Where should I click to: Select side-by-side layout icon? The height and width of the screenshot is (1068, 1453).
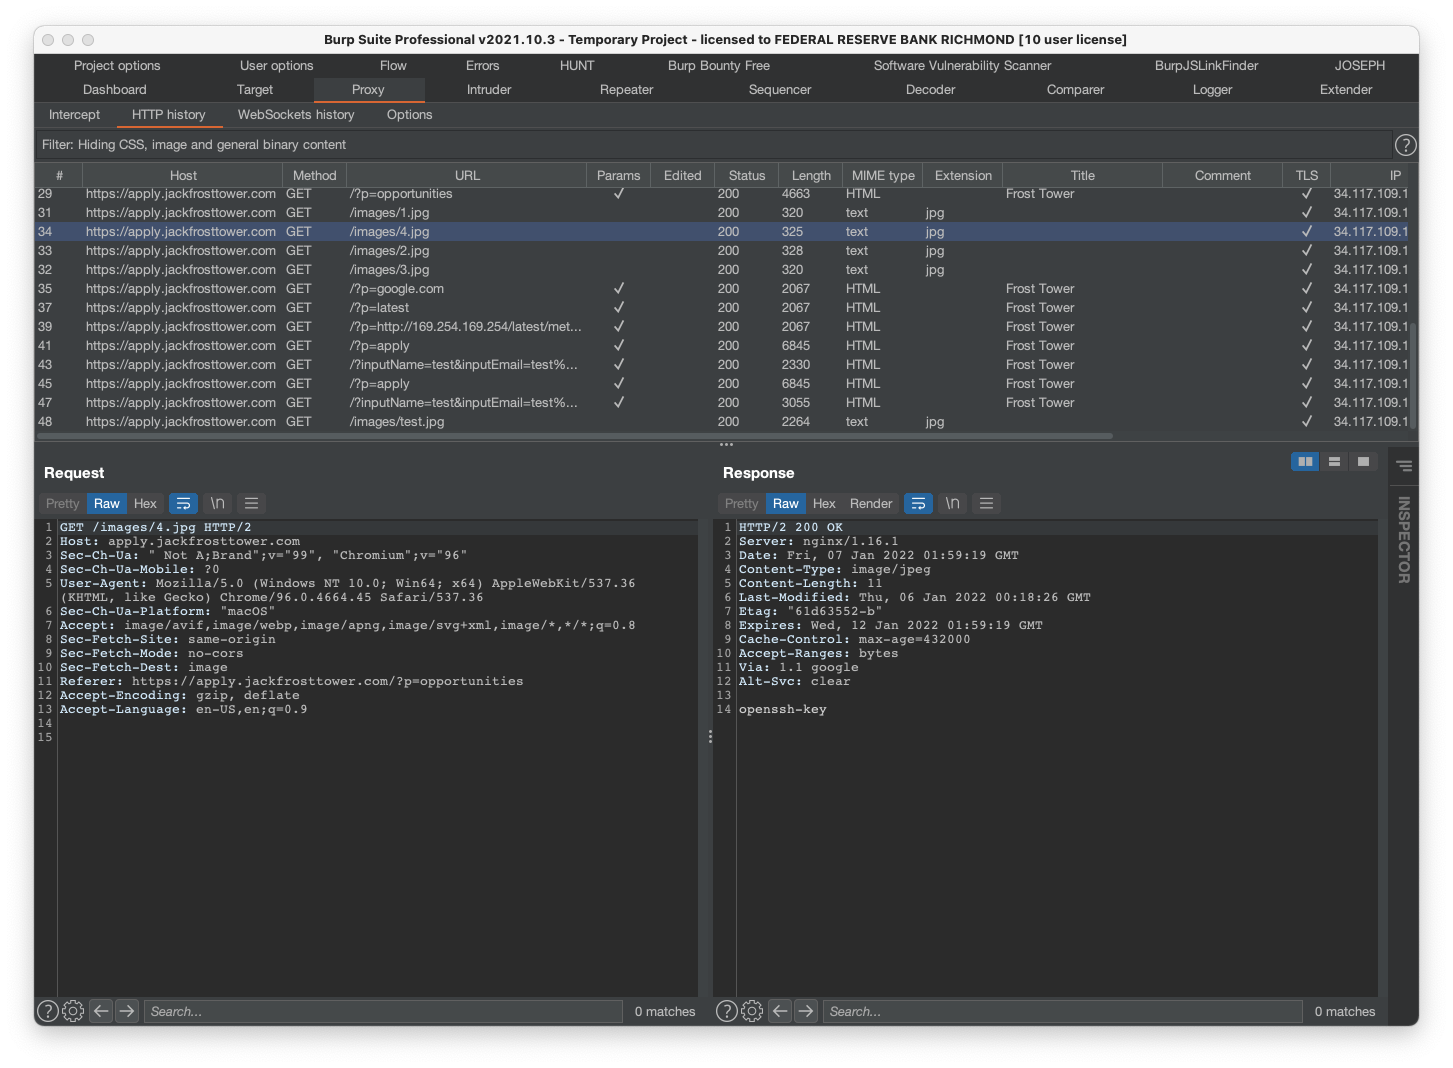[x=1305, y=462]
